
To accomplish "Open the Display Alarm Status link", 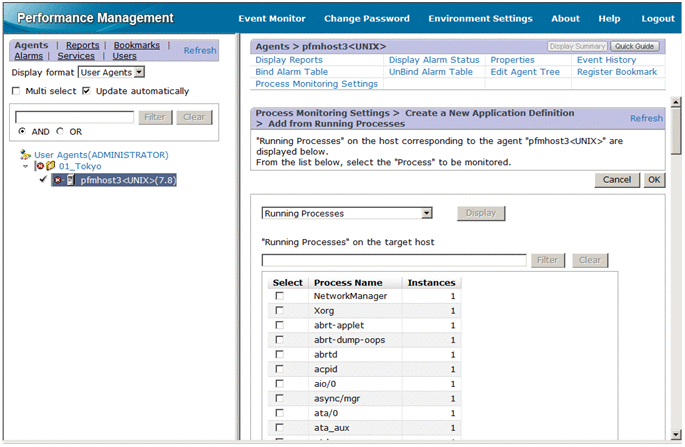I will point(435,60).
